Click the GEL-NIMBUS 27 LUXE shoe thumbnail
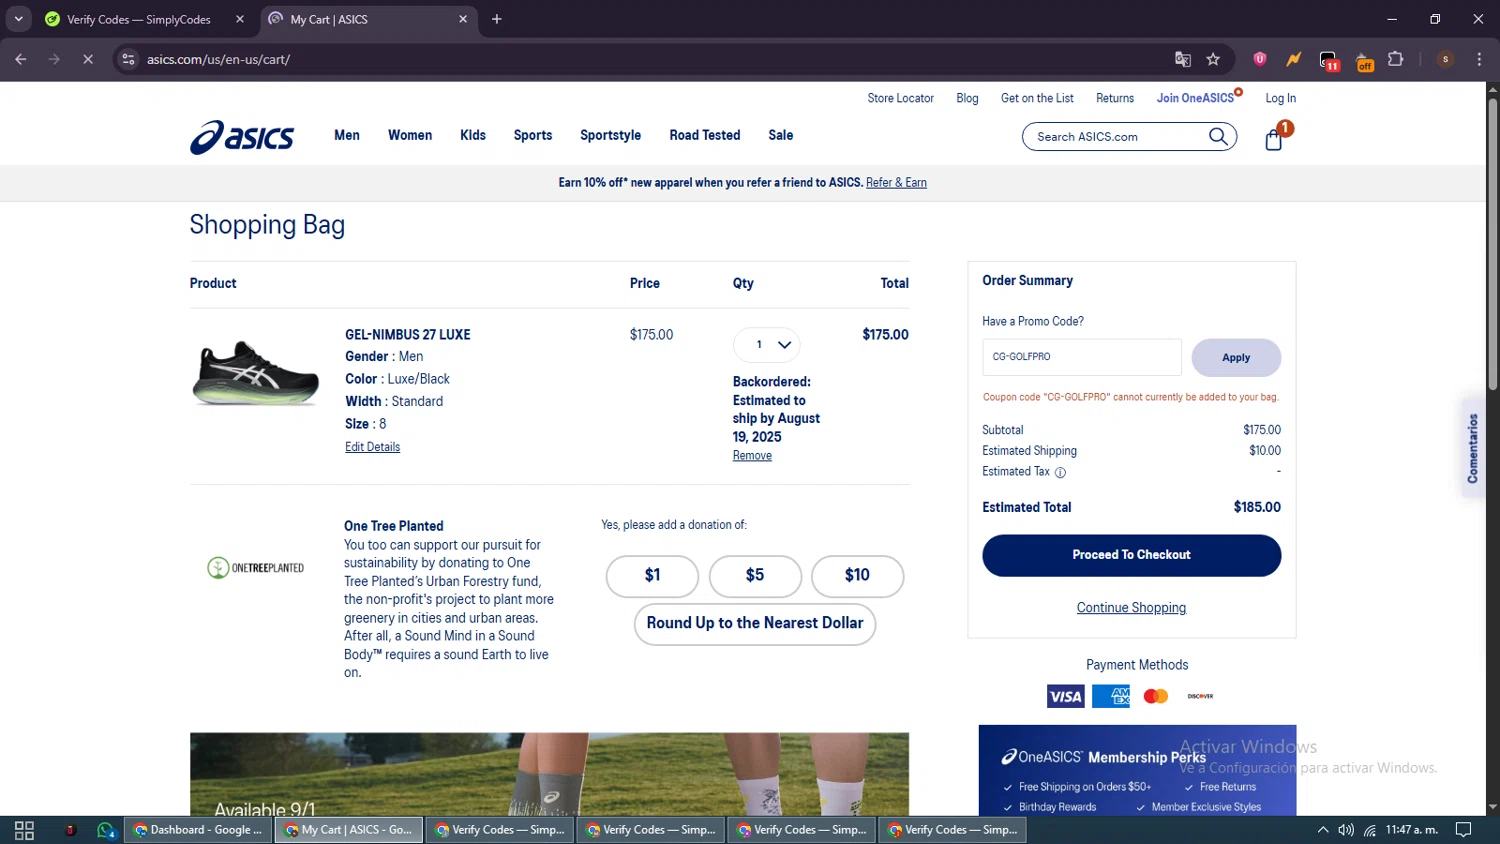The width and height of the screenshot is (1500, 844). 256,372
